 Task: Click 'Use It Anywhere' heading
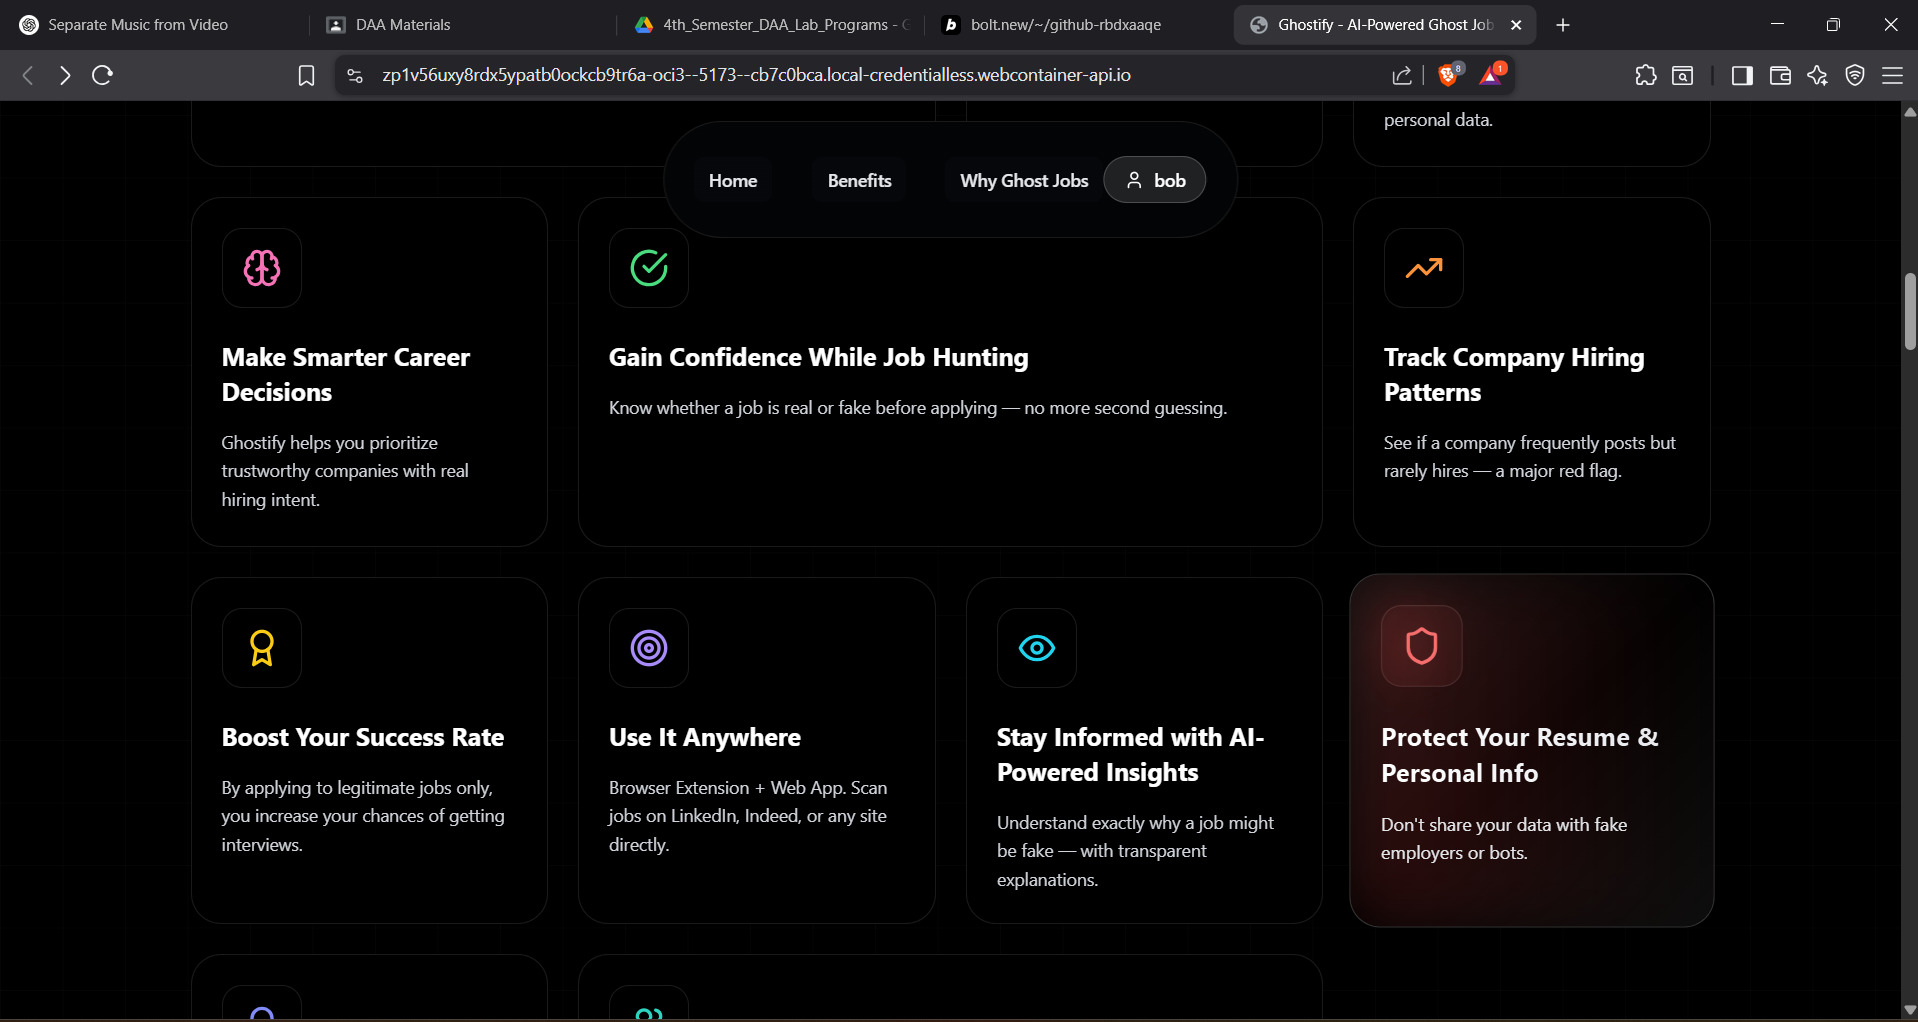coord(705,737)
